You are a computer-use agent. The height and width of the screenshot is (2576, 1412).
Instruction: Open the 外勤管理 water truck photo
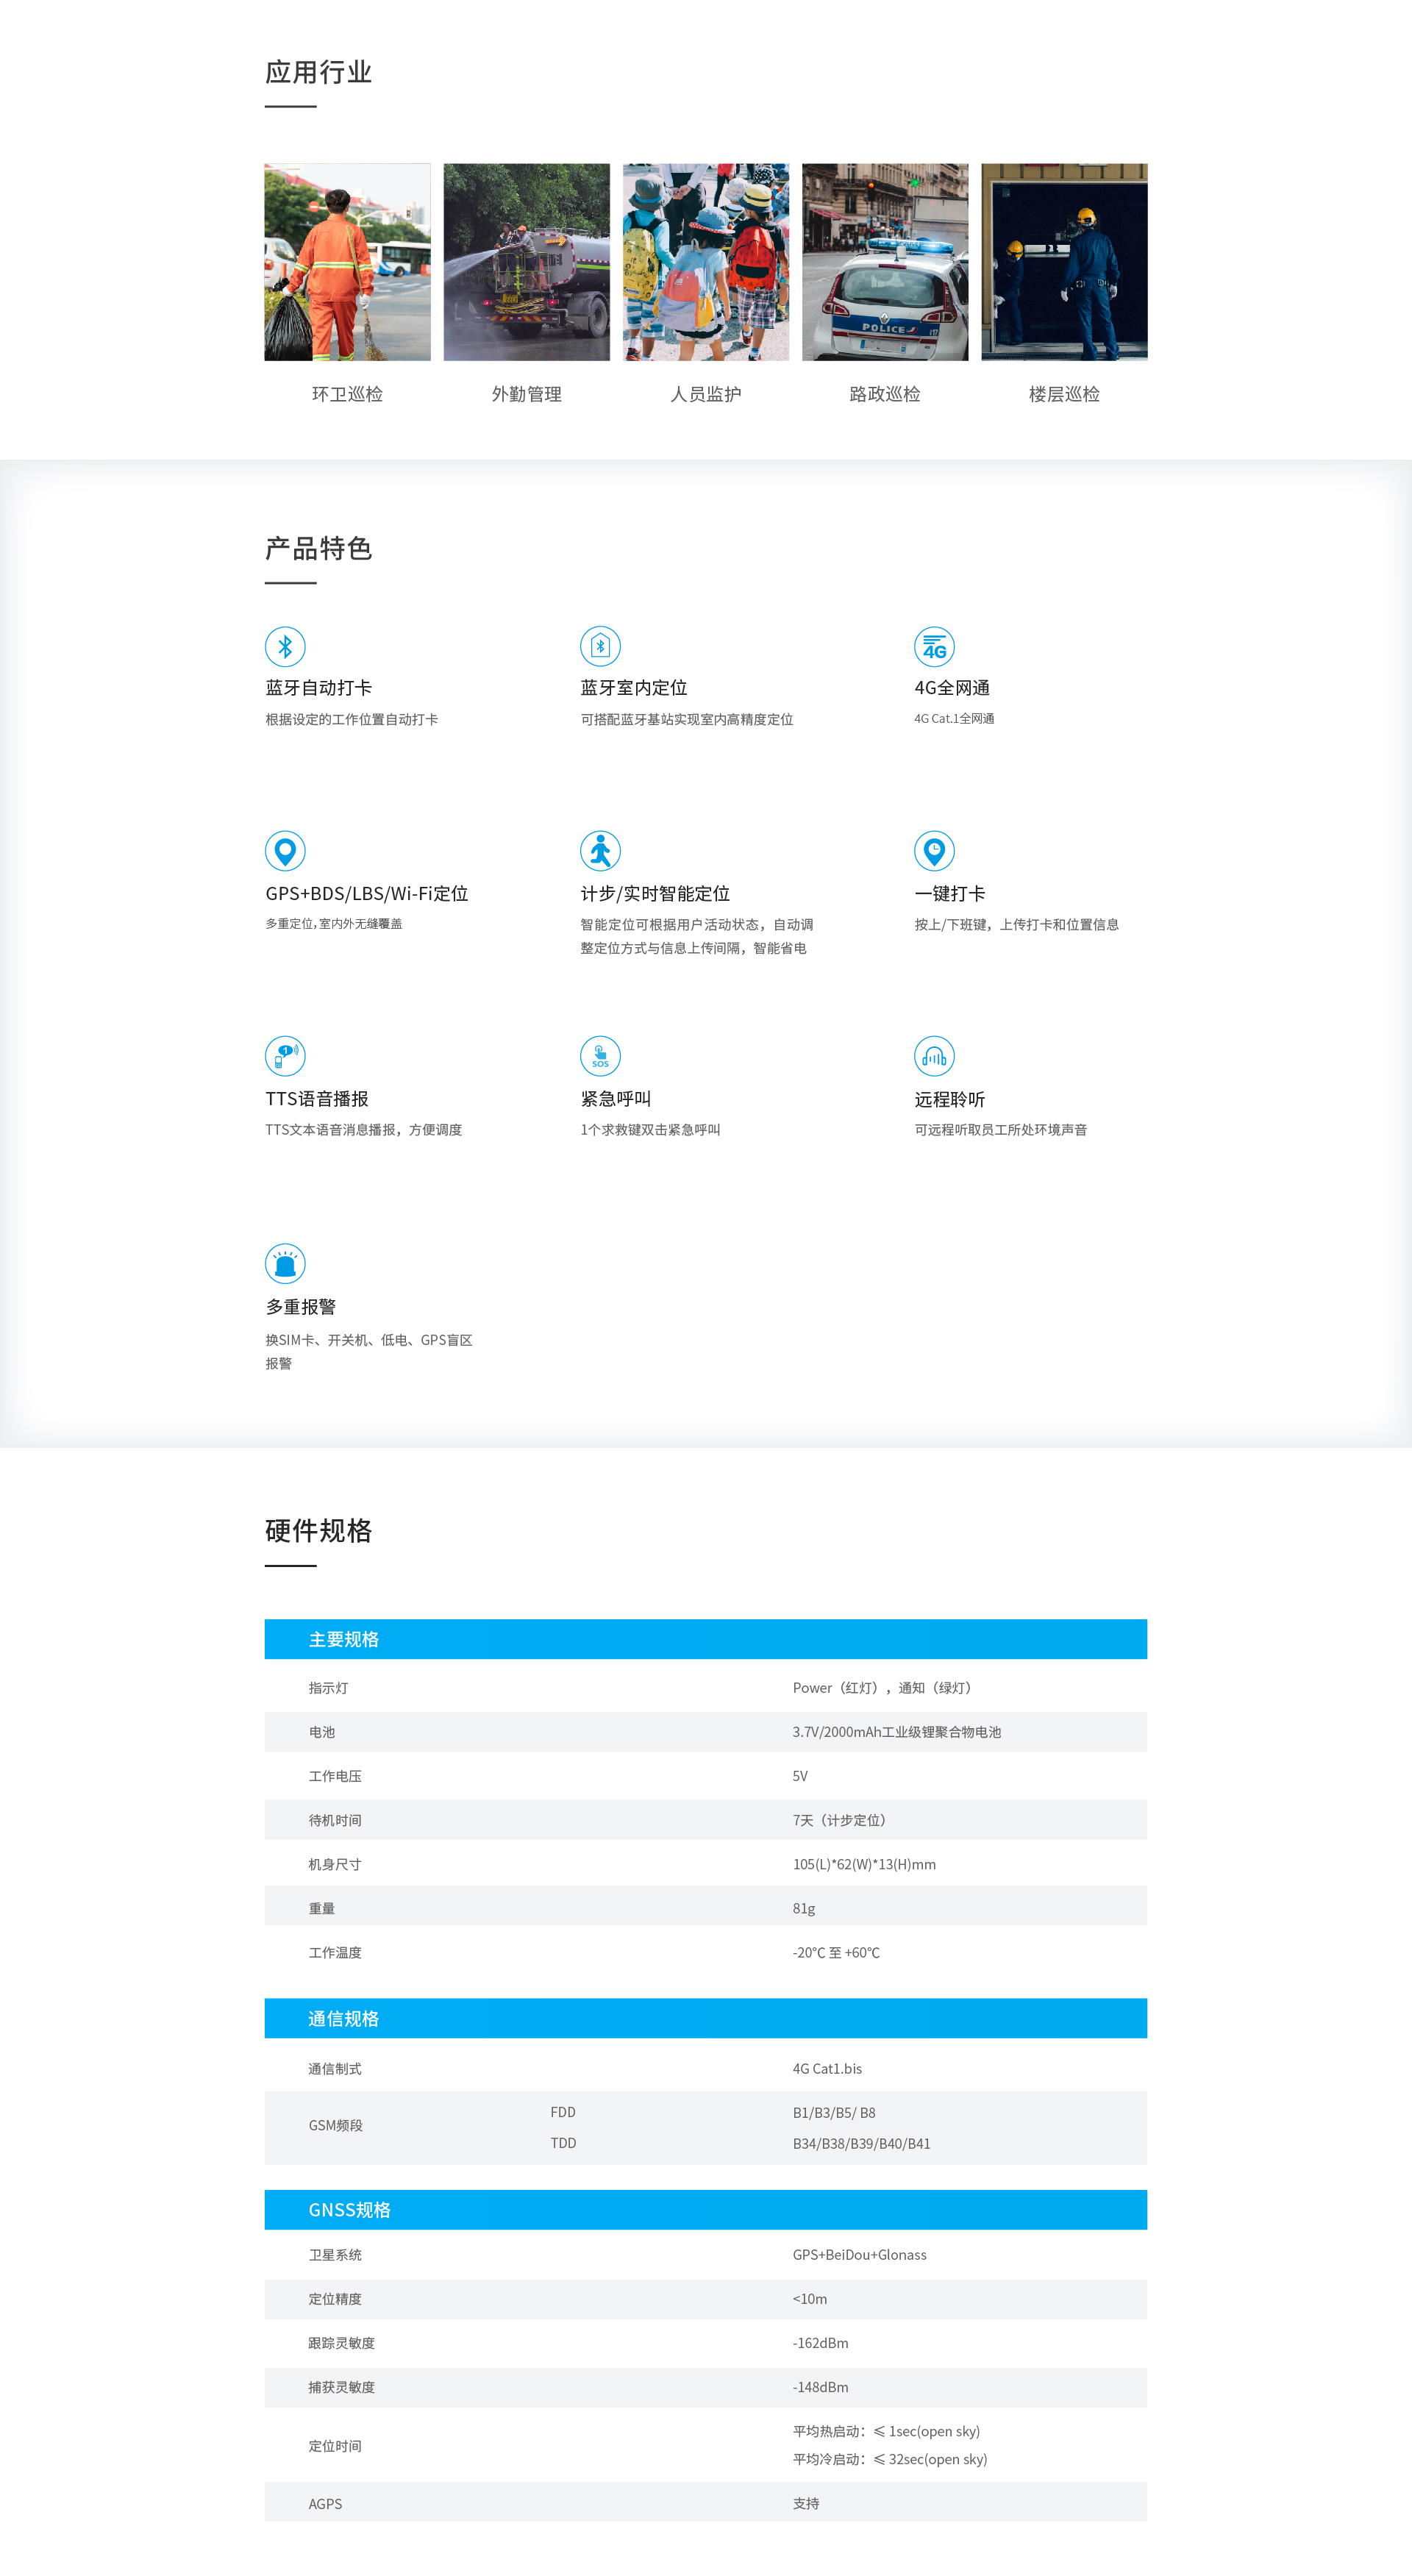[526, 262]
